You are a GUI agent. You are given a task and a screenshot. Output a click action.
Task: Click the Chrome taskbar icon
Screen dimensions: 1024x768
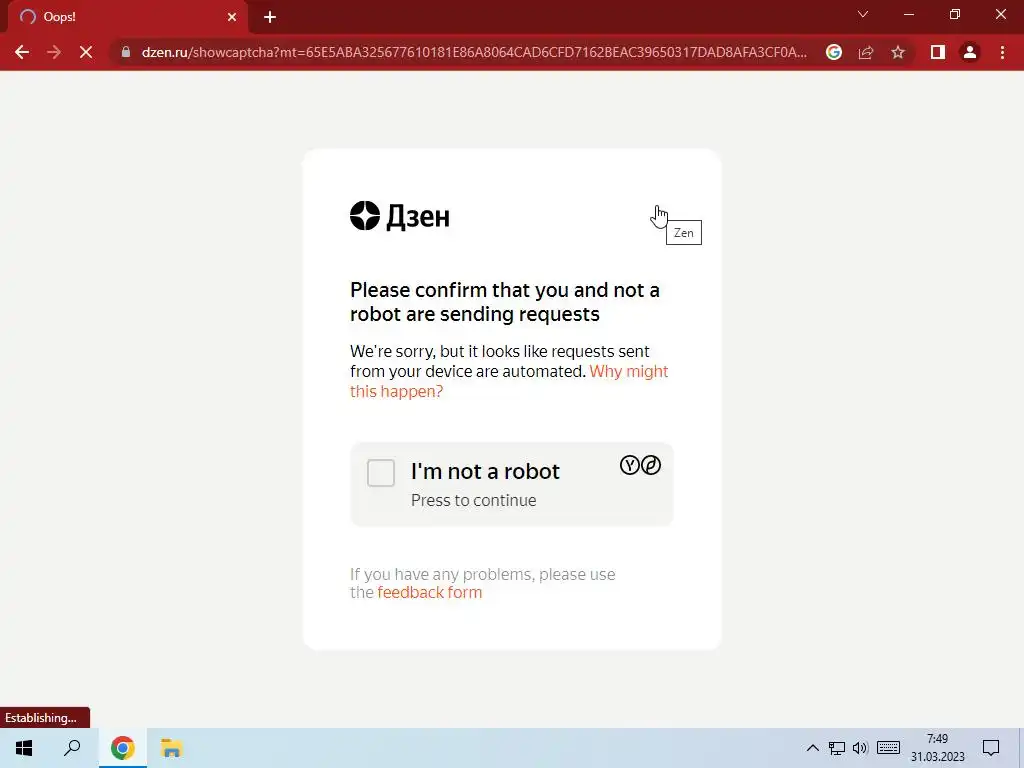[x=123, y=748]
